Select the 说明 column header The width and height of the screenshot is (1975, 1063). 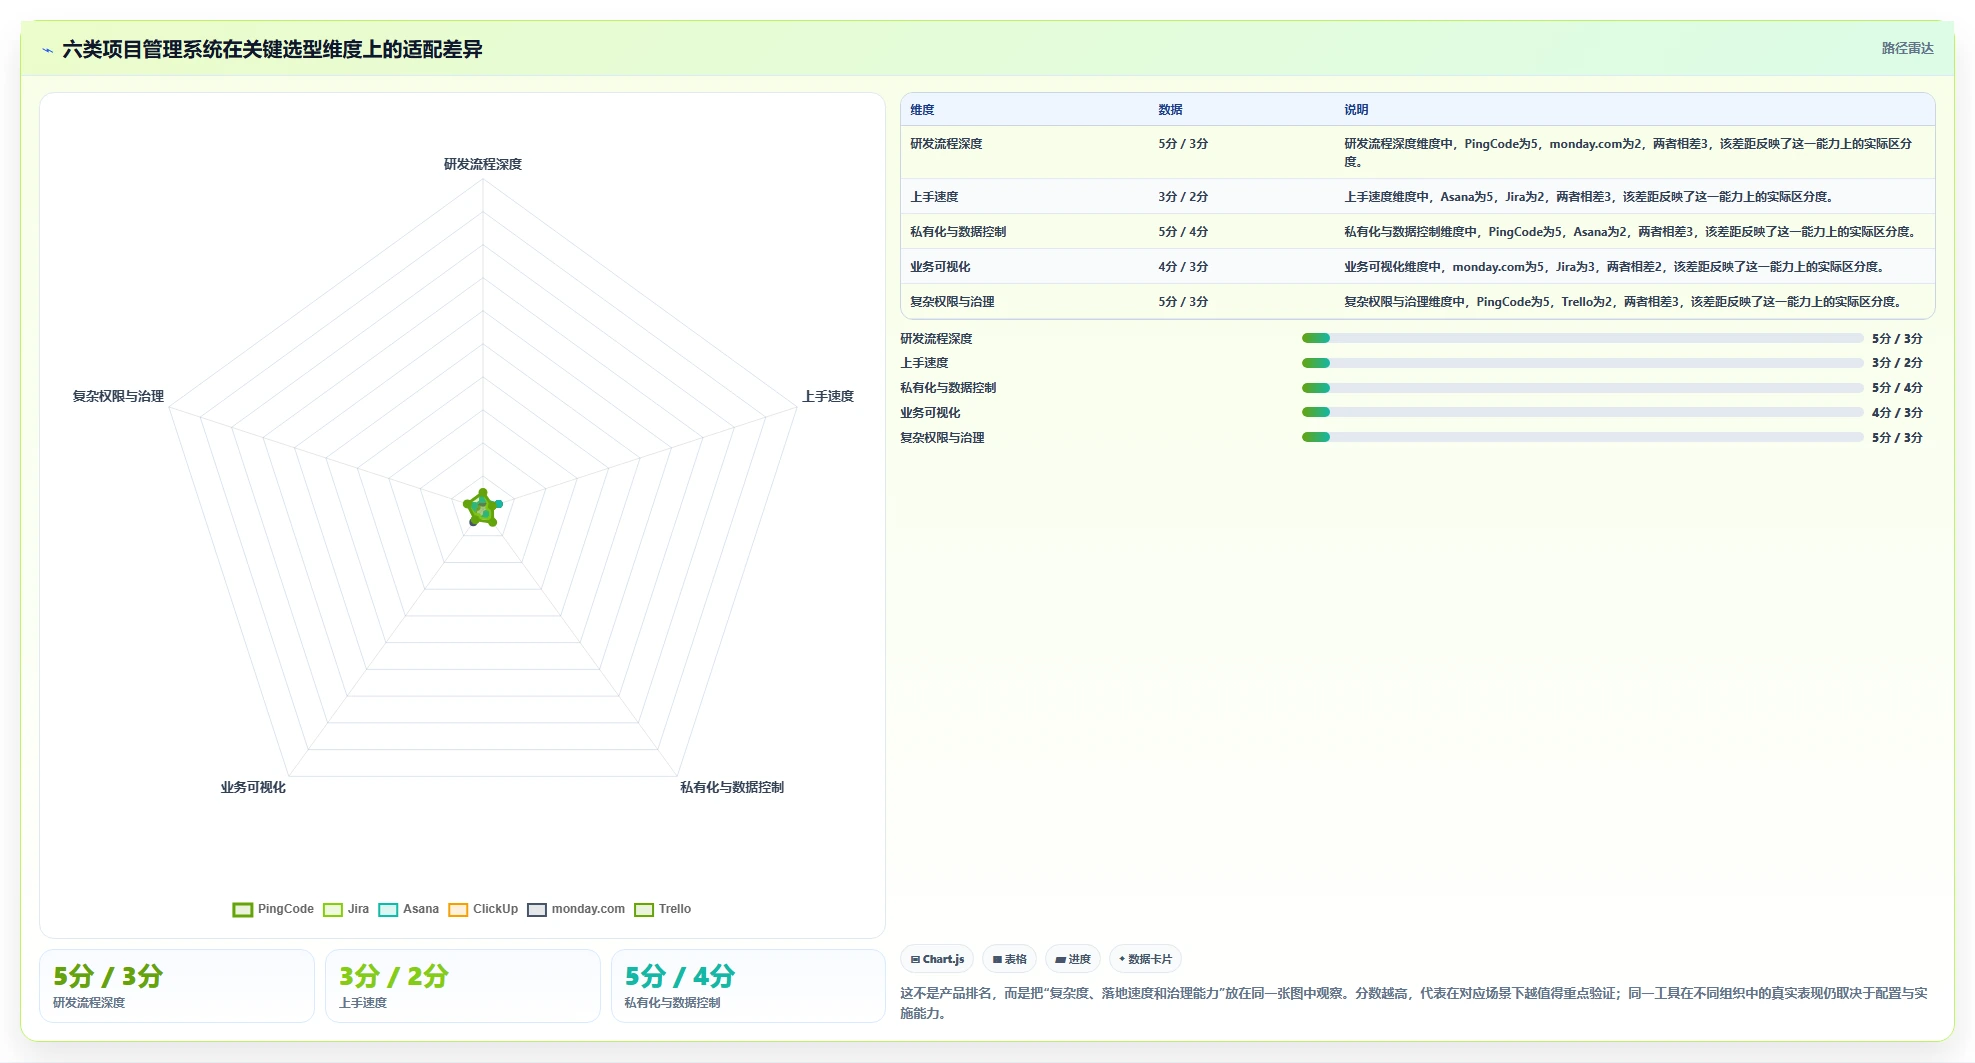[x=1356, y=110]
